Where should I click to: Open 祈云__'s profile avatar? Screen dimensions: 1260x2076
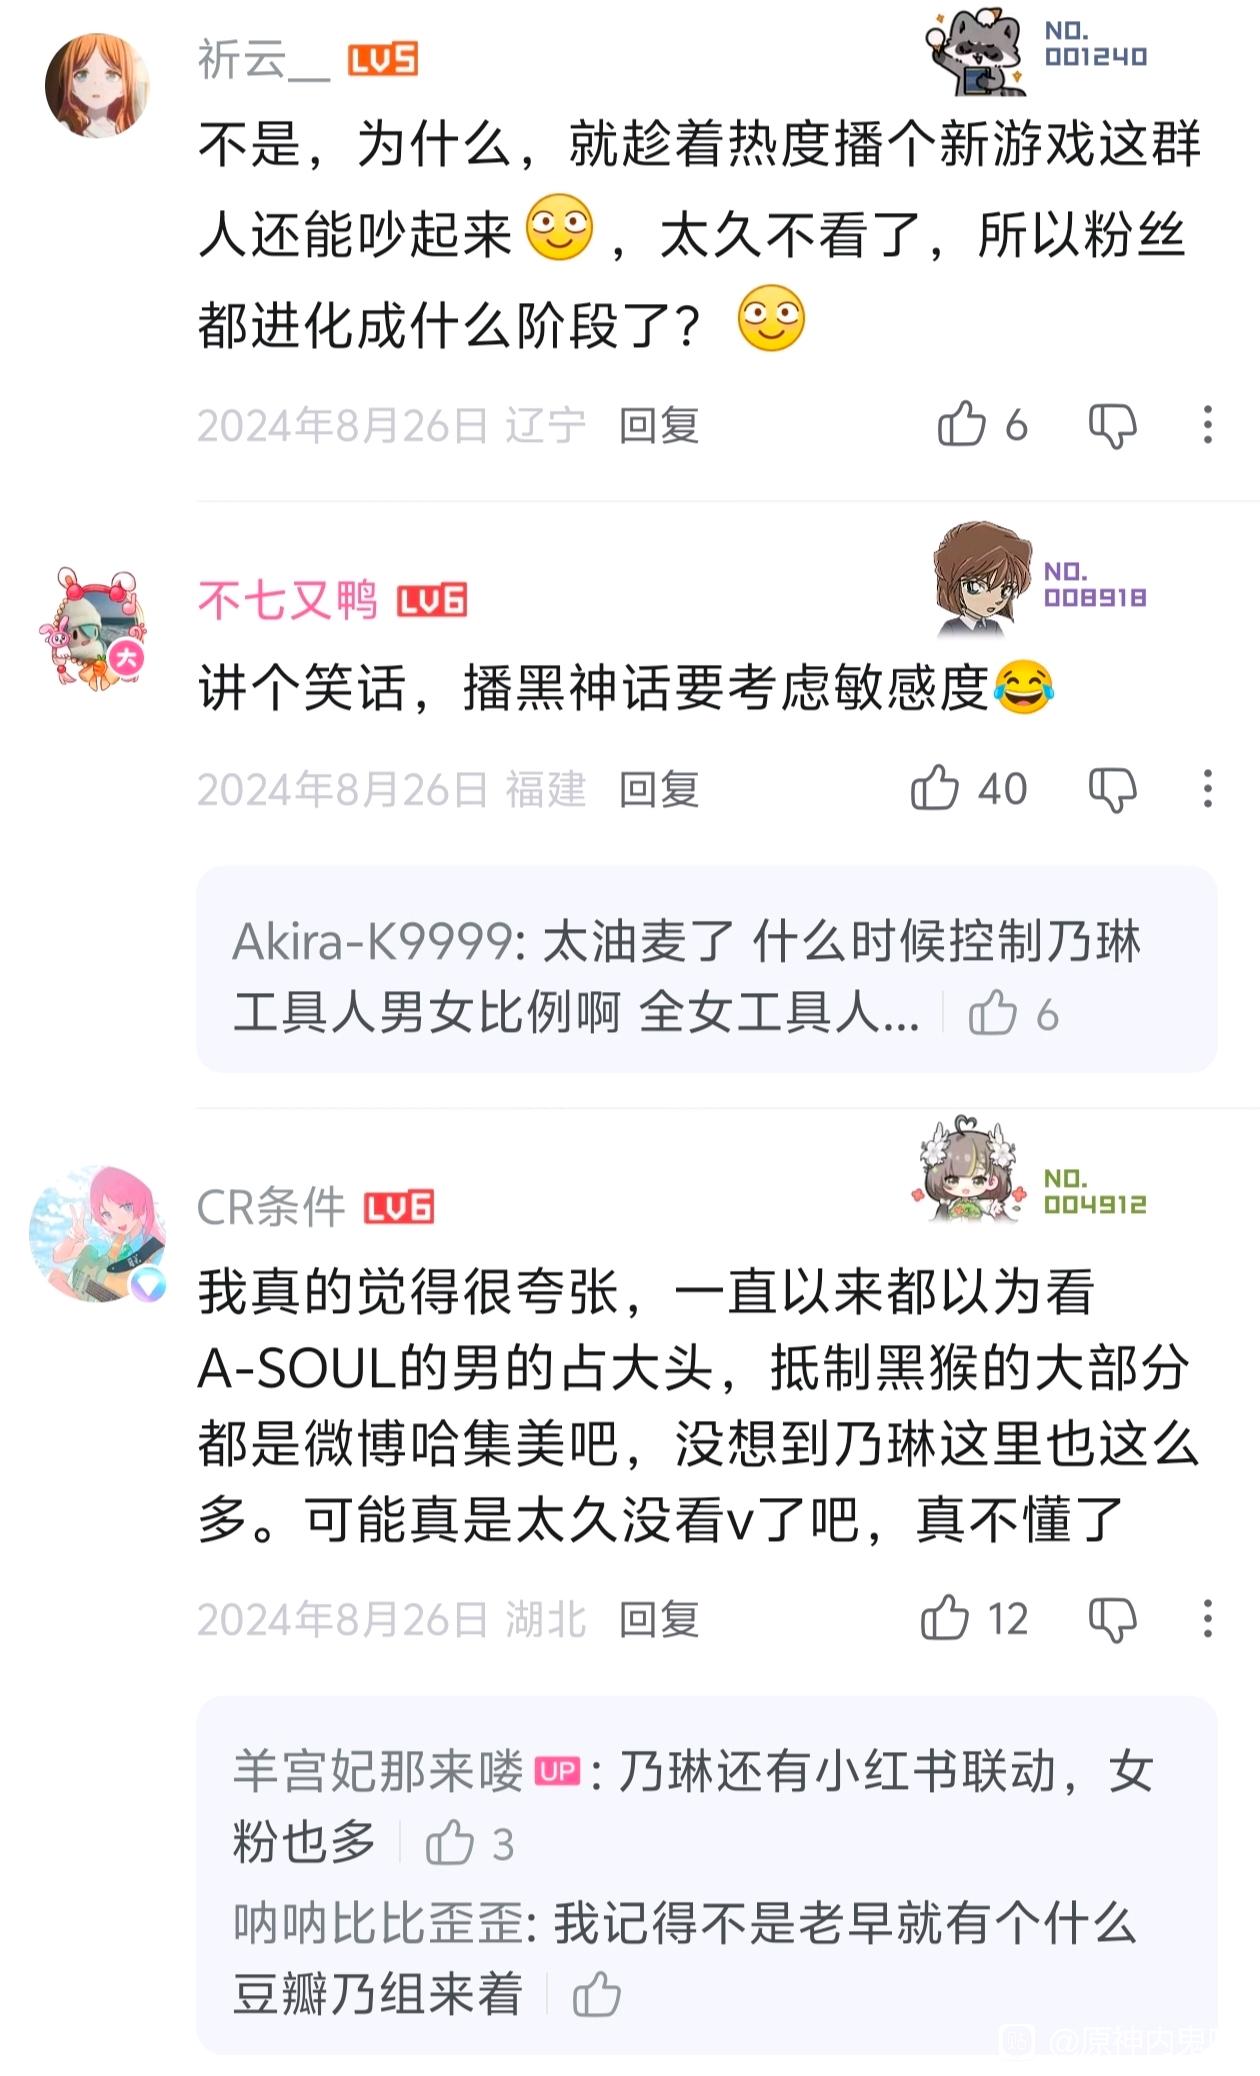coord(97,85)
